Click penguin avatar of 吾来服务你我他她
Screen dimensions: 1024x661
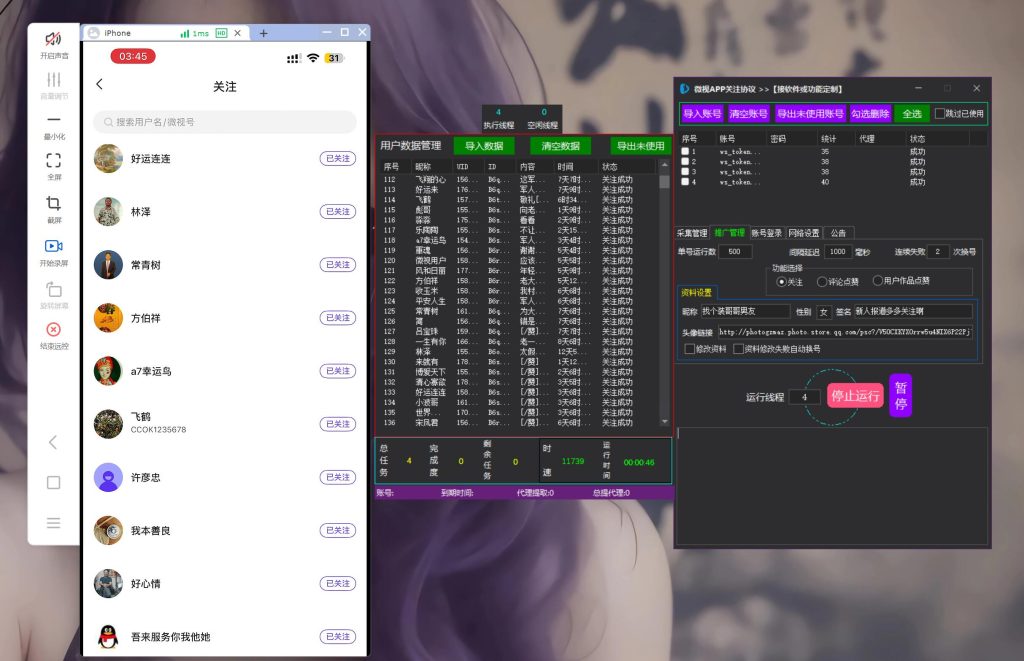108,636
